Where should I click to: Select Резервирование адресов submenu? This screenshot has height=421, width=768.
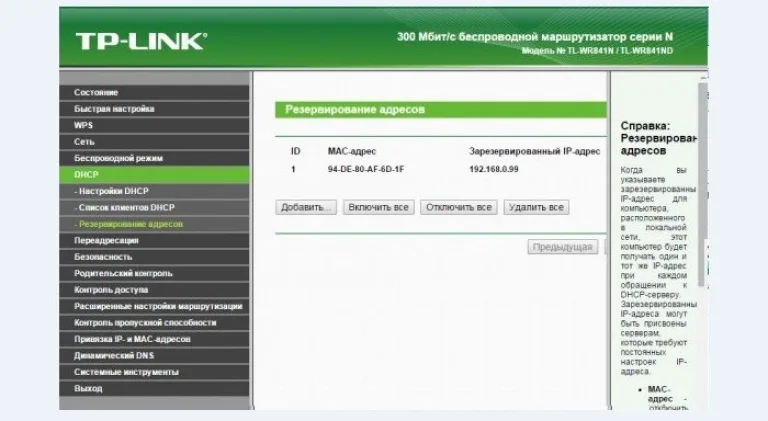point(154,224)
